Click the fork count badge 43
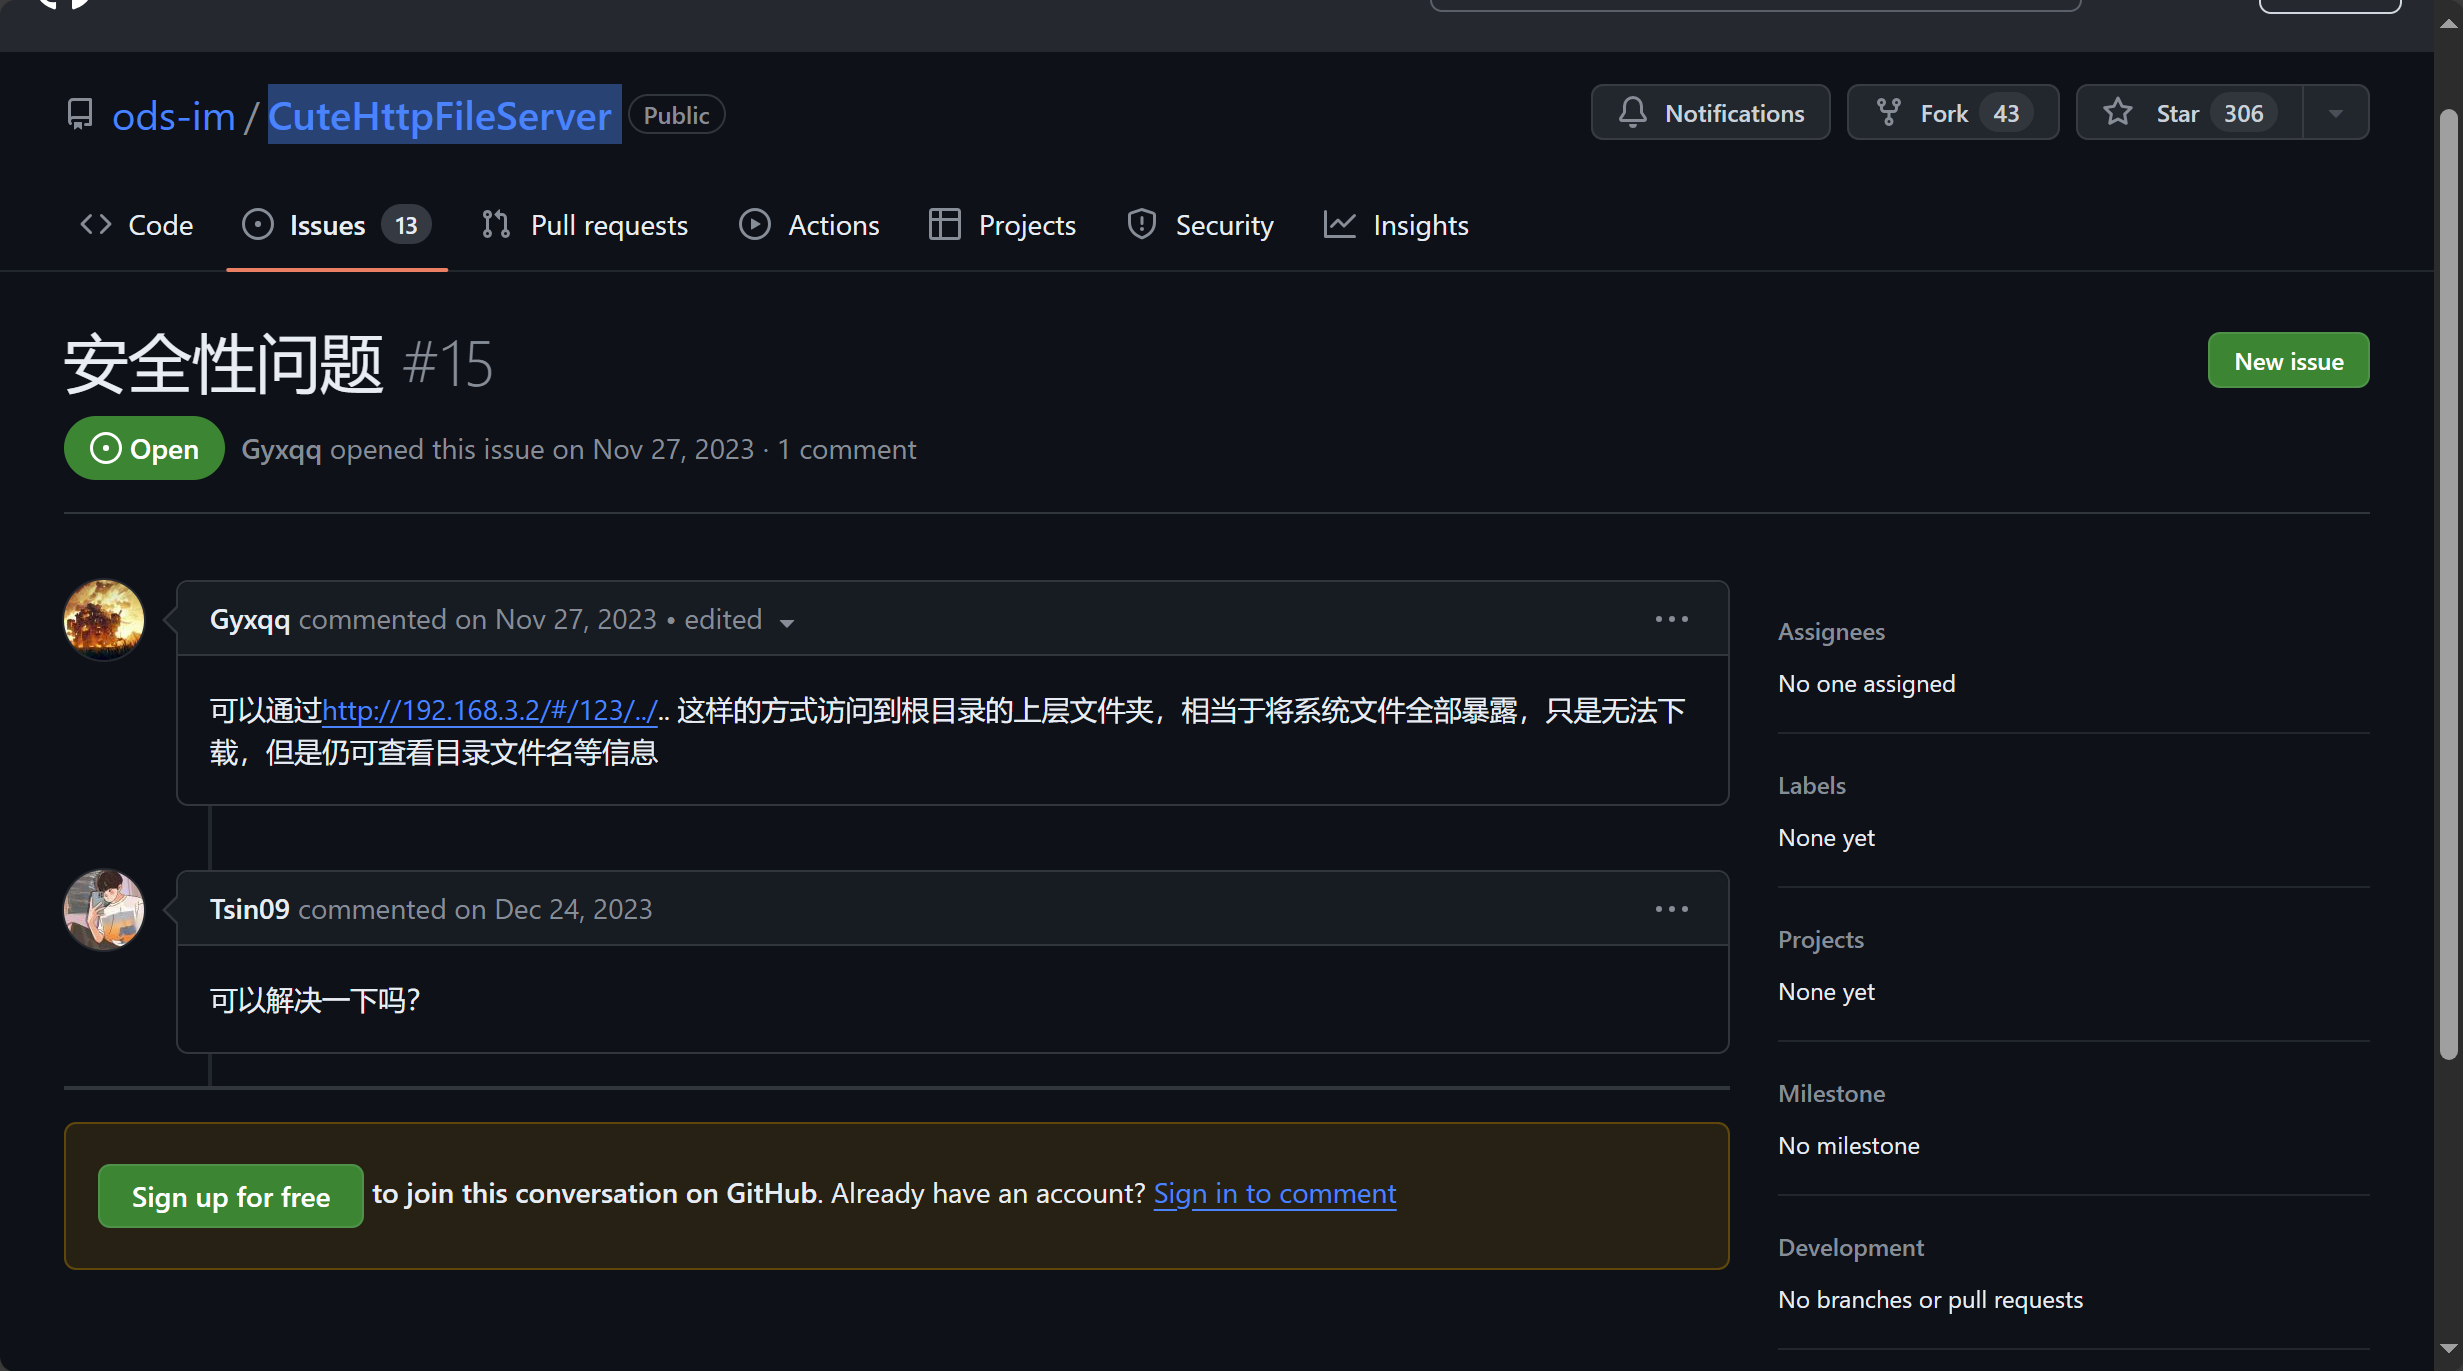Image resolution: width=2463 pixels, height=1371 pixels. (x=2006, y=113)
